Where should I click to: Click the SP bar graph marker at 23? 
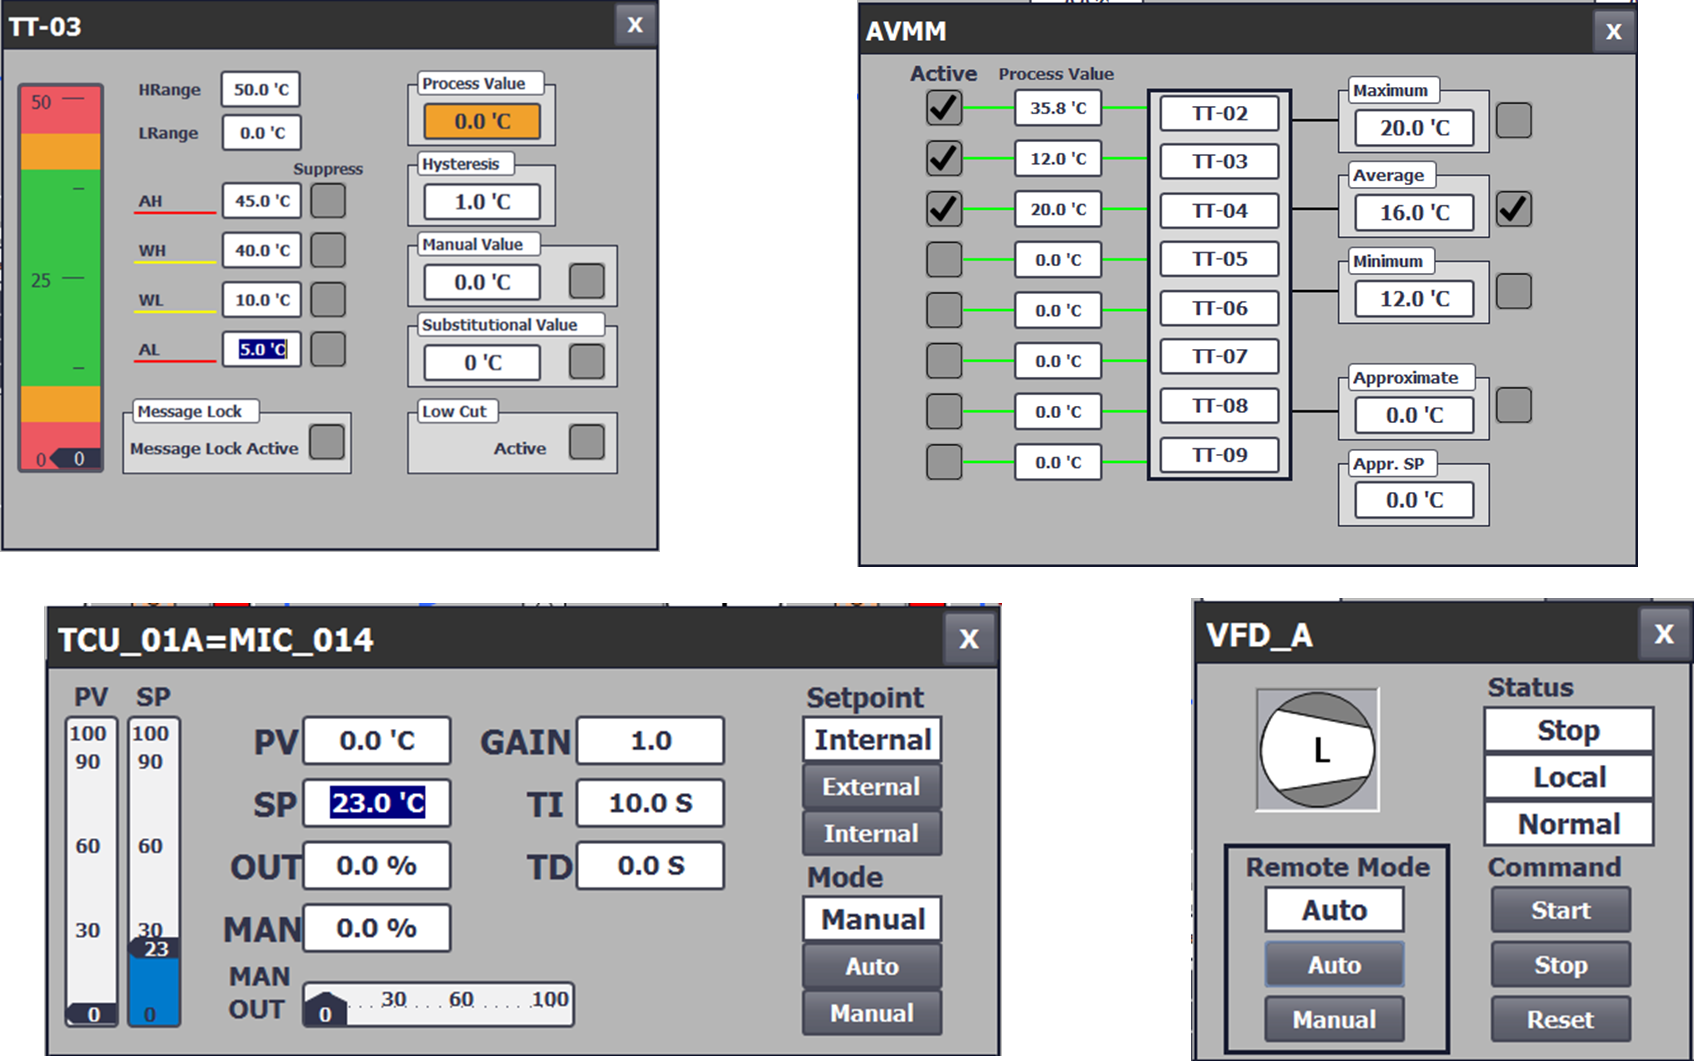(155, 948)
